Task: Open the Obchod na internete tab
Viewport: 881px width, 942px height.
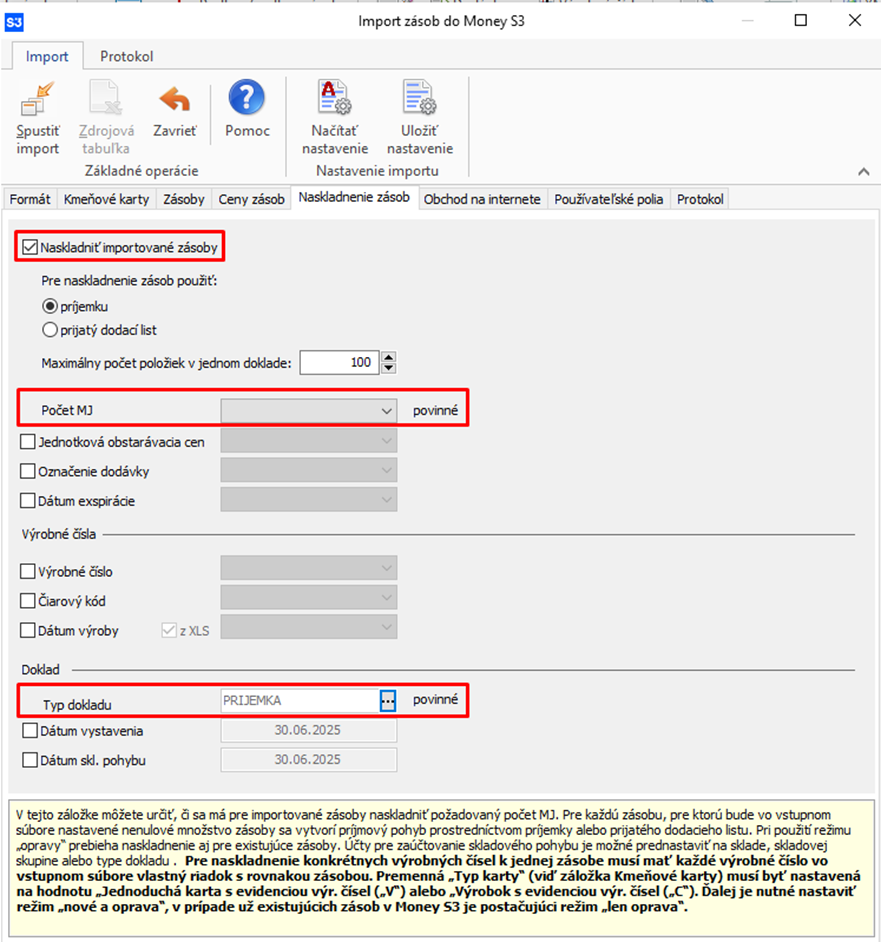Action: pyautogui.click(x=482, y=199)
